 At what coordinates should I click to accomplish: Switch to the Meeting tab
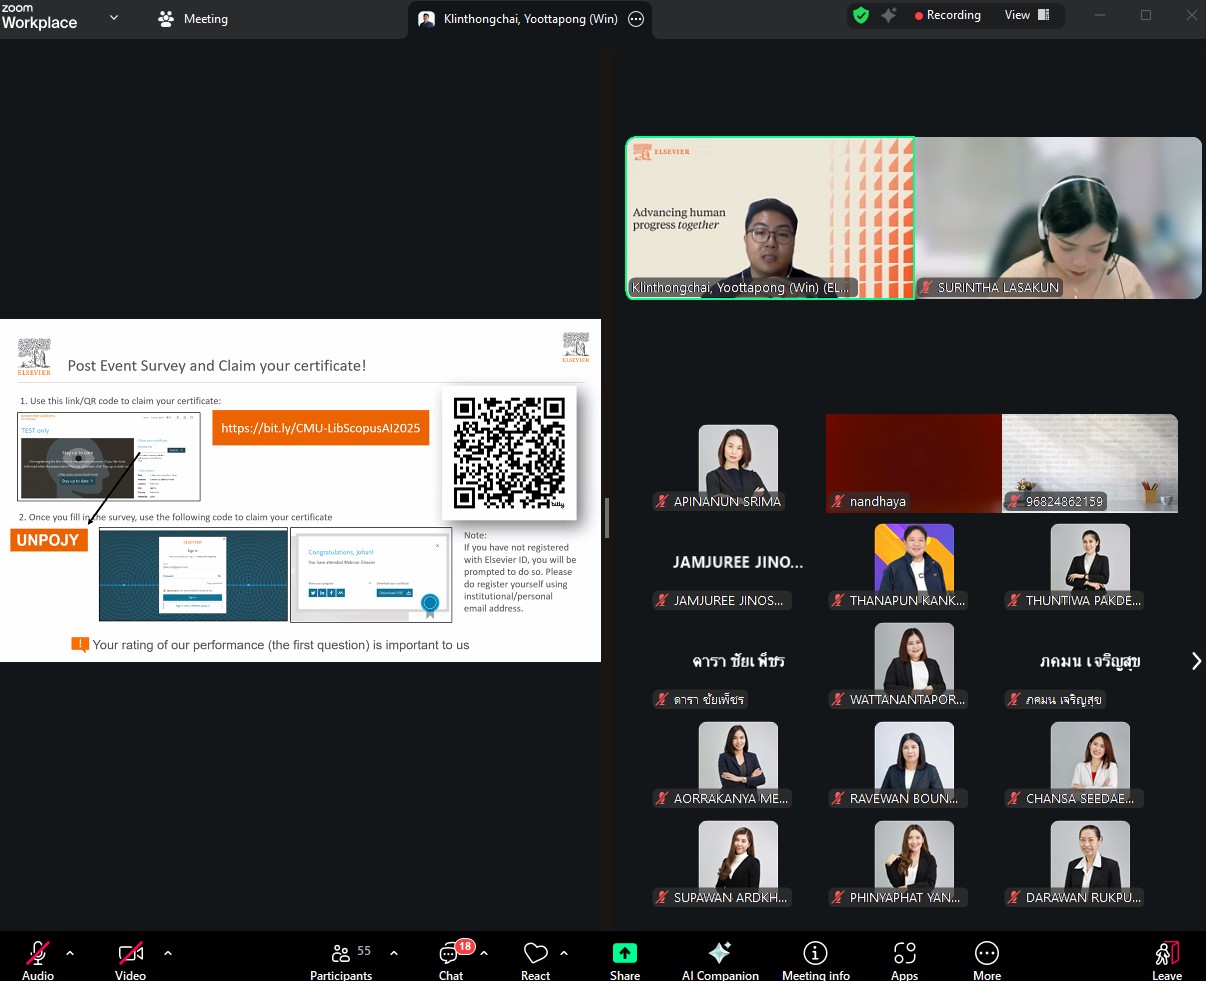(x=193, y=19)
